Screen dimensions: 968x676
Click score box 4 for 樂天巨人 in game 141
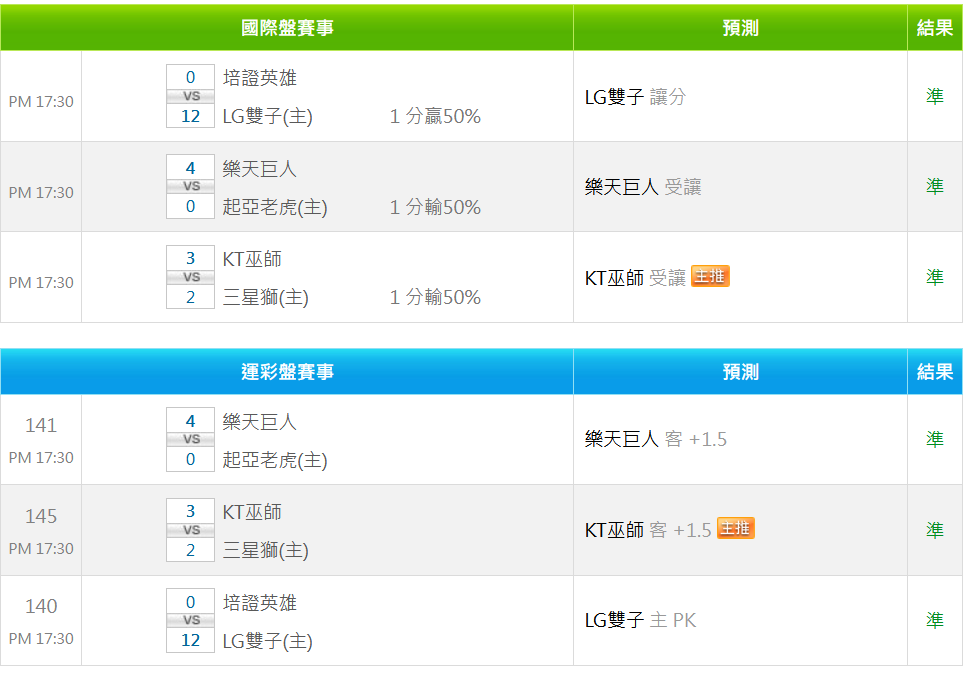click(x=190, y=421)
